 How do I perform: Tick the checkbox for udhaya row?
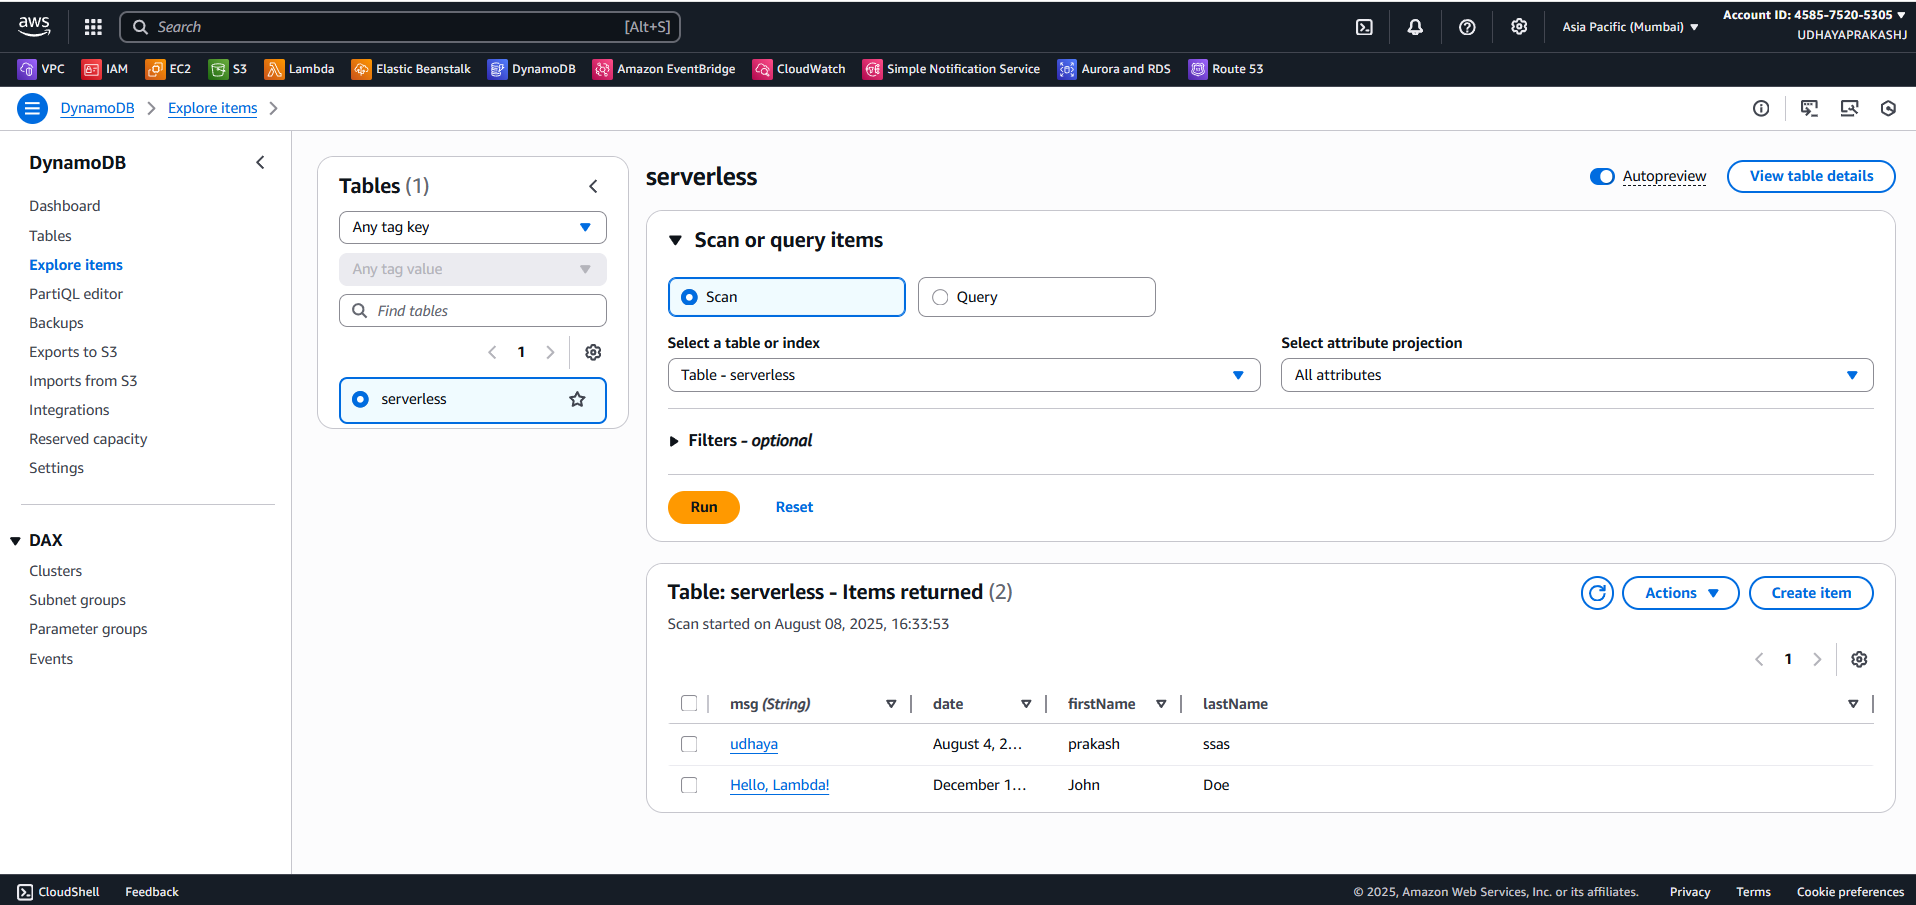(689, 744)
